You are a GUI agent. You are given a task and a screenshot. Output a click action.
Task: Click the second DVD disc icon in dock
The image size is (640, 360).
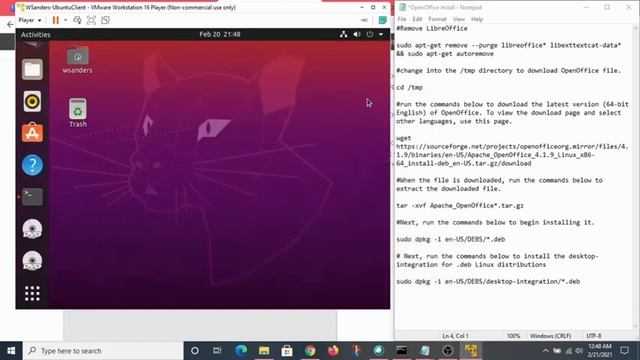pyautogui.click(x=32, y=261)
